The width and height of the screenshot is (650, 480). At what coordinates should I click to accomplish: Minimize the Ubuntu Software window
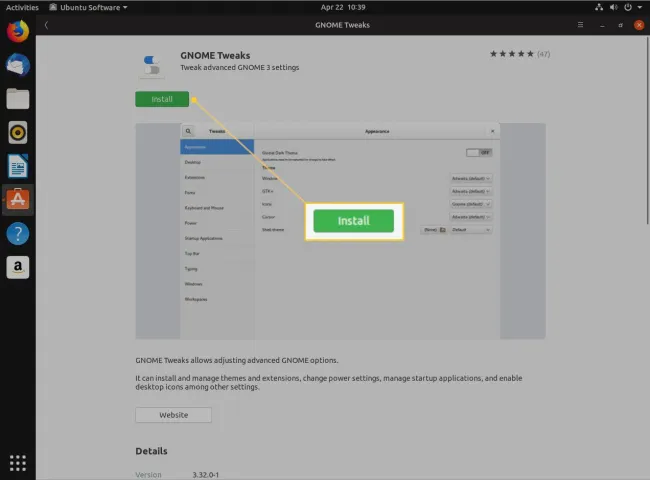pos(602,25)
